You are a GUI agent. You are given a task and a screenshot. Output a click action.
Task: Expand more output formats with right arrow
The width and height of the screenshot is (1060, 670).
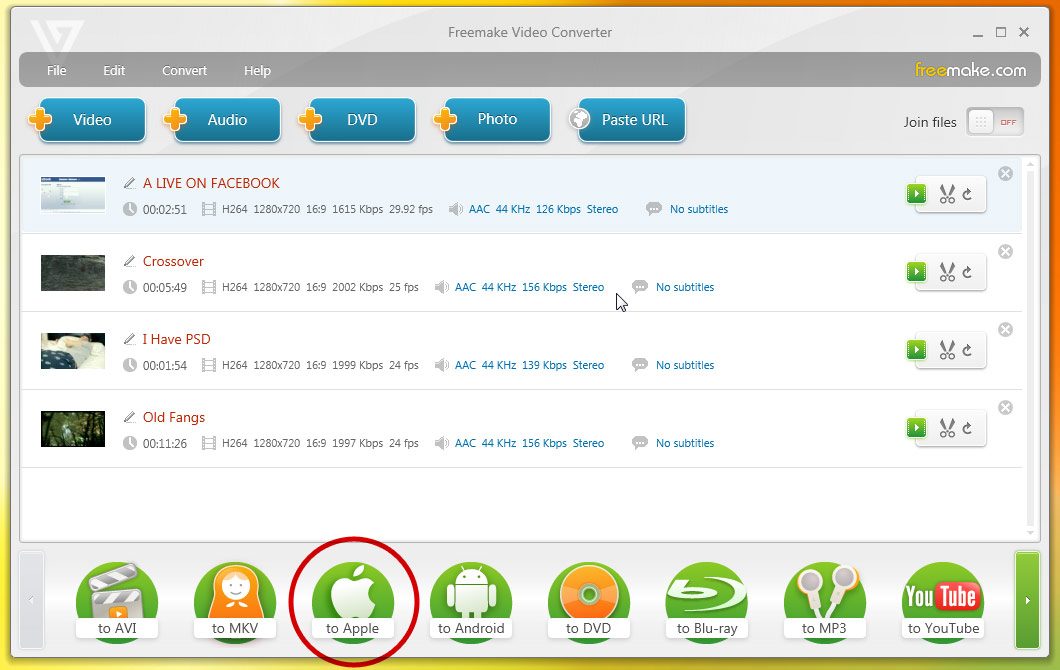point(1028,601)
